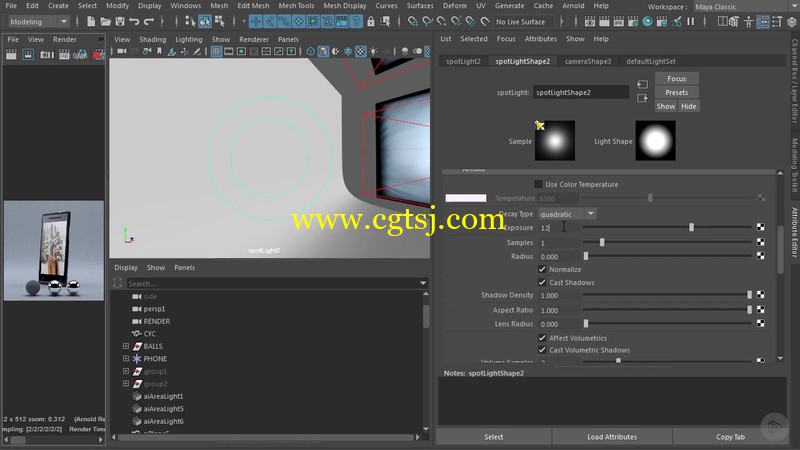This screenshot has width=800, height=450.
Task: Click the red IPR render icon in Render View
Action: (x=98, y=55)
